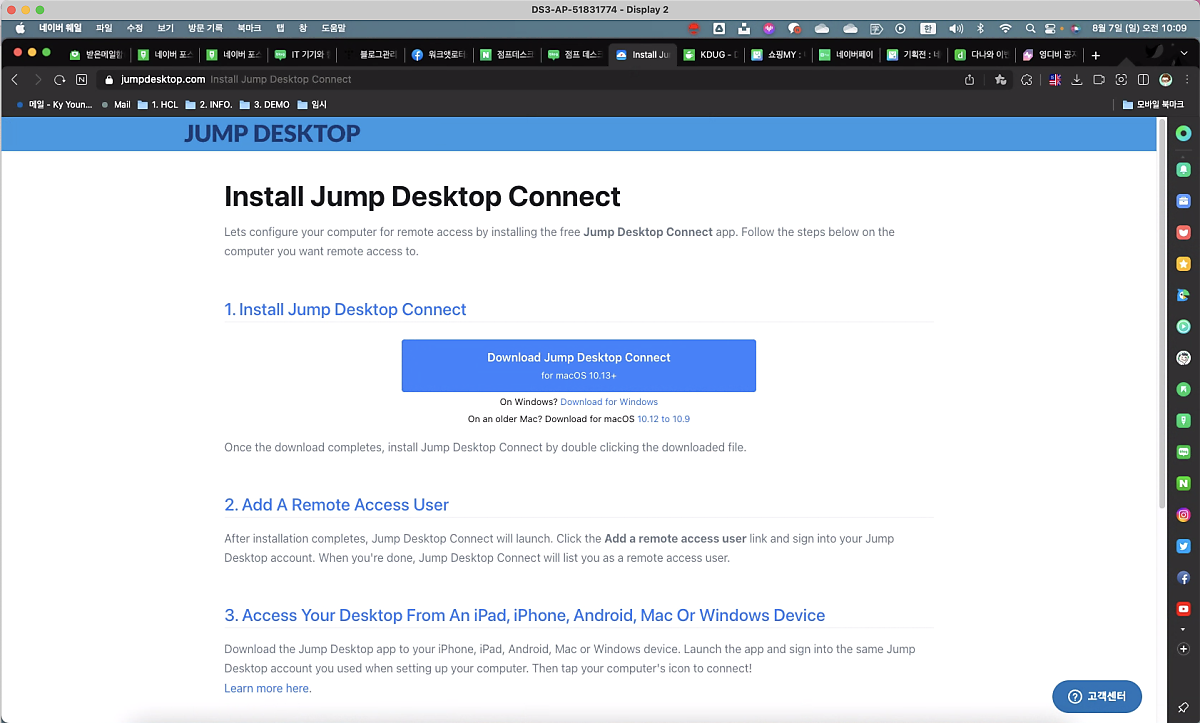Open the 도움말 menu
Screen dimensions: 1200x723
333,29
